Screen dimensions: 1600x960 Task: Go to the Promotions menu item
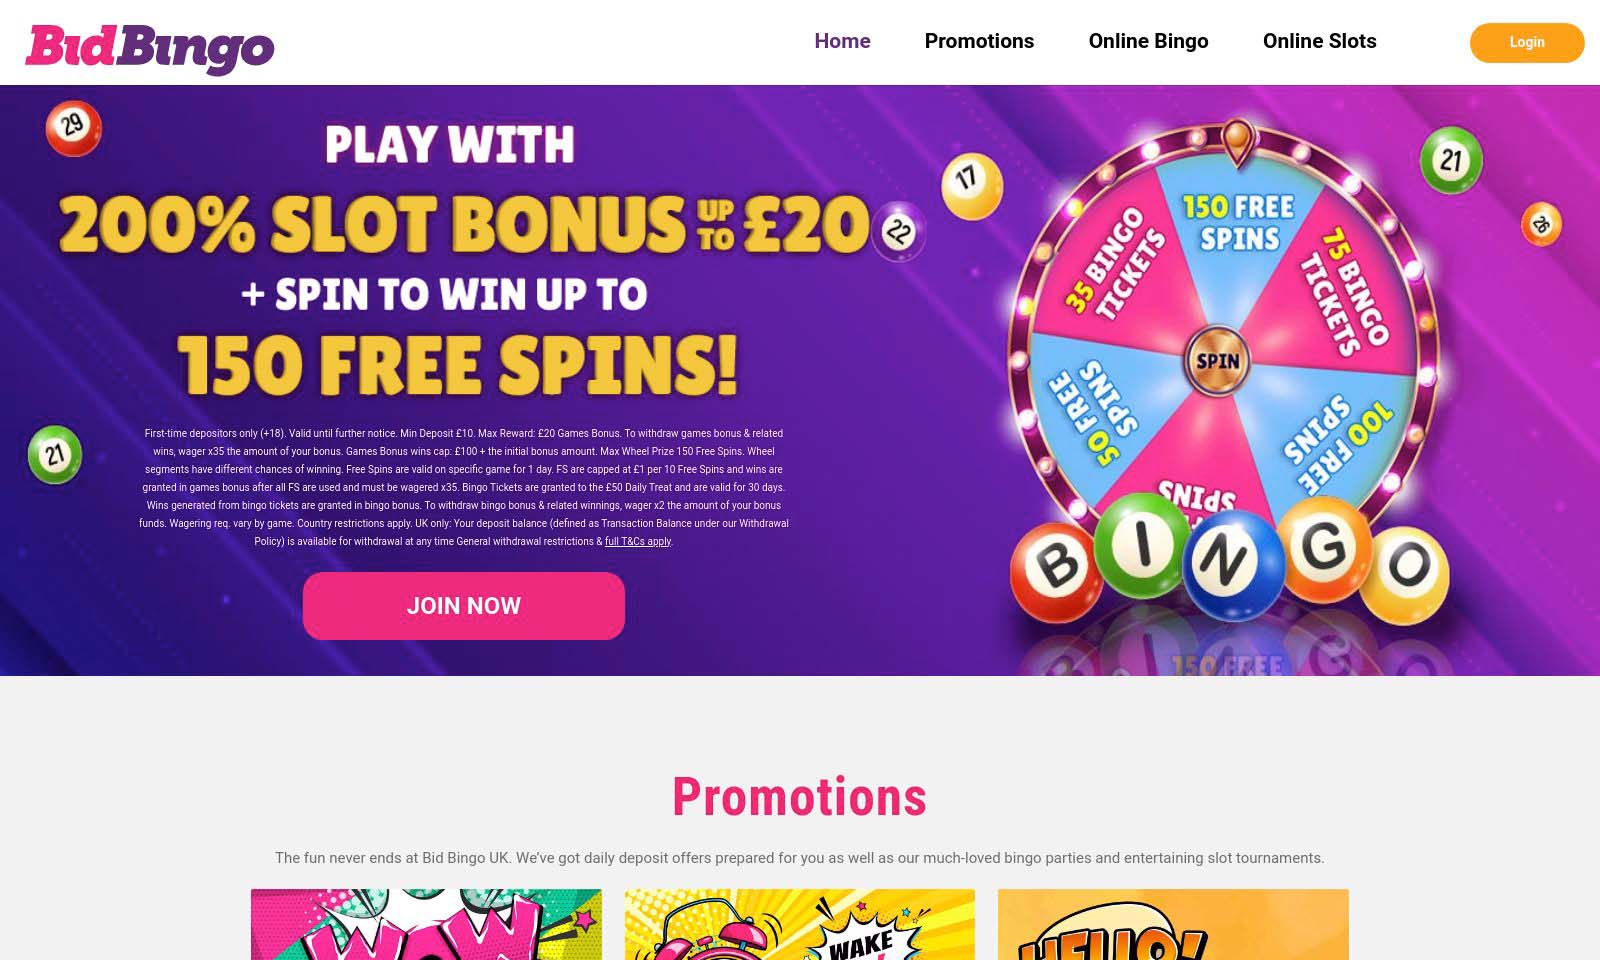tap(979, 41)
